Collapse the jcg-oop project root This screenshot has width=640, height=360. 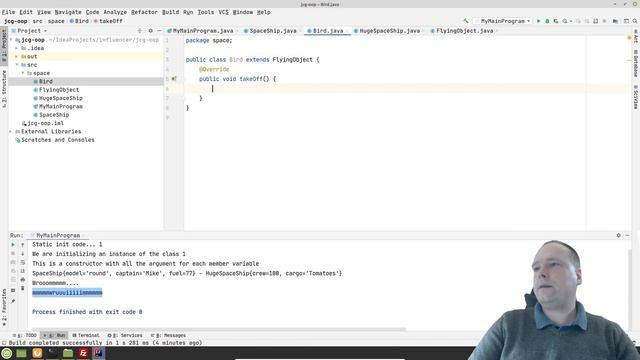click(11, 40)
